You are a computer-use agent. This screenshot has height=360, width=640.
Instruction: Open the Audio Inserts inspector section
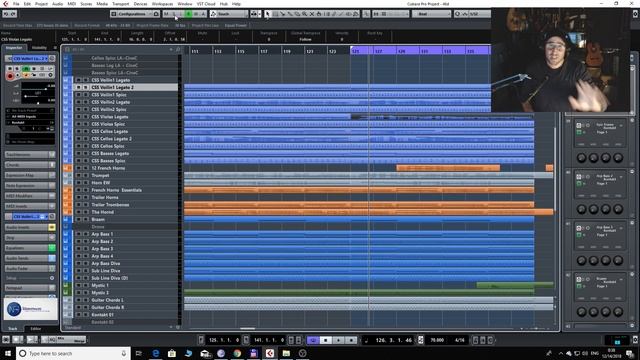[30, 227]
